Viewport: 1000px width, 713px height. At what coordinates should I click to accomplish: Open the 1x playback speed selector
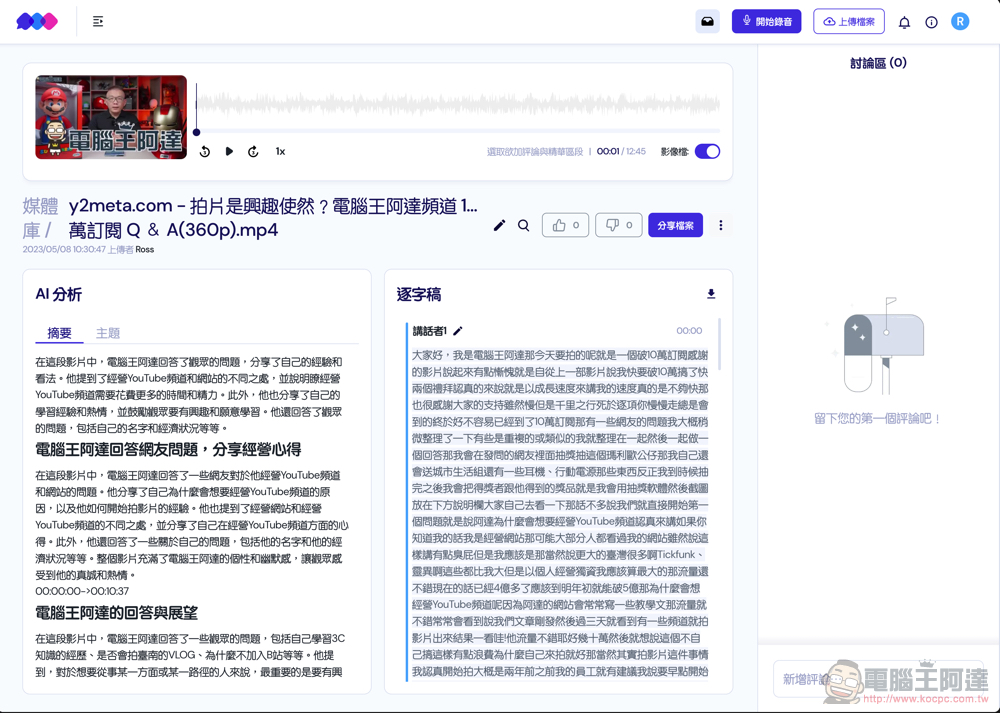[x=280, y=152]
